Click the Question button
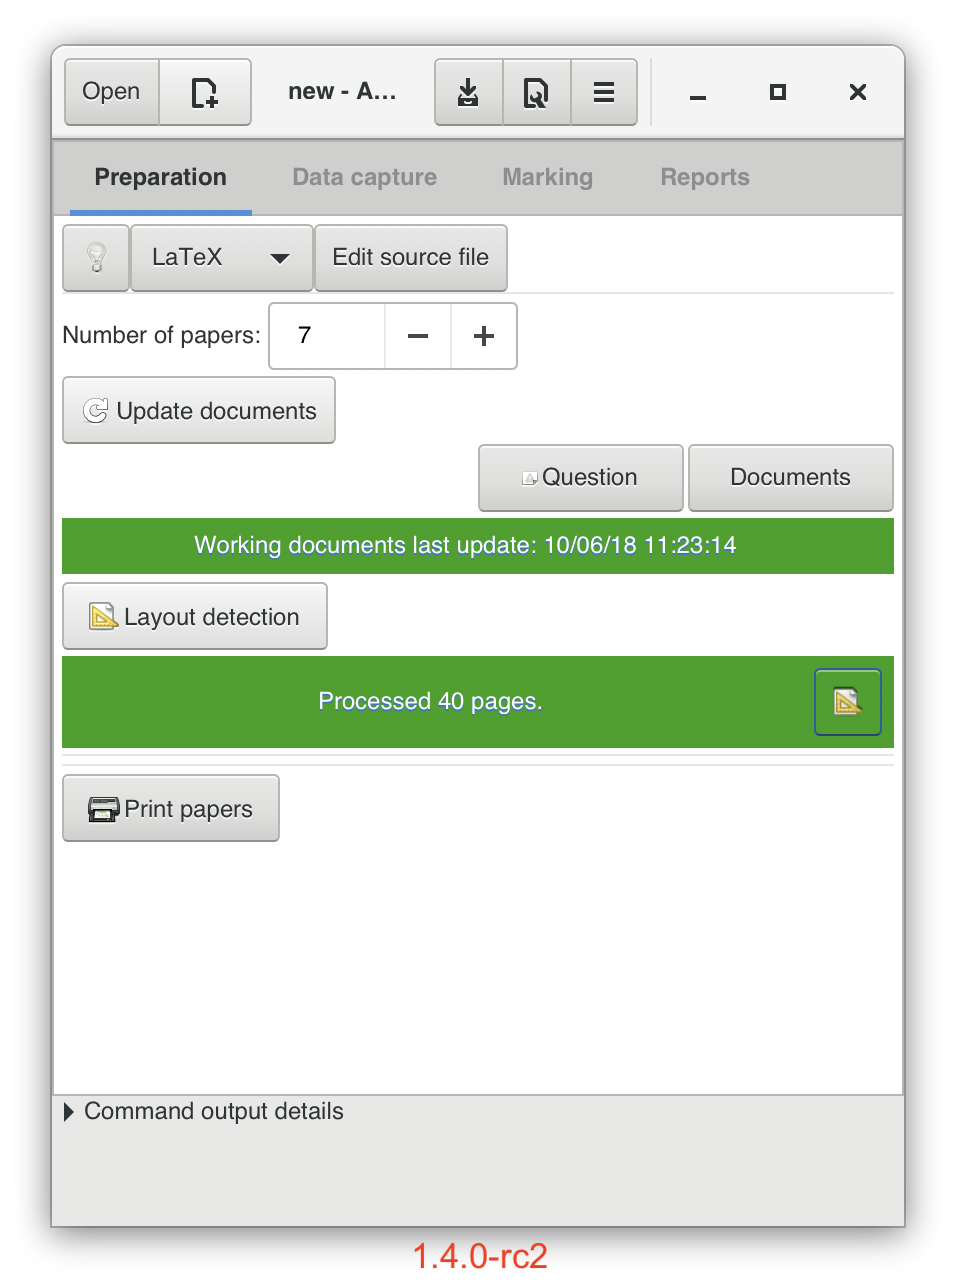 pos(580,478)
